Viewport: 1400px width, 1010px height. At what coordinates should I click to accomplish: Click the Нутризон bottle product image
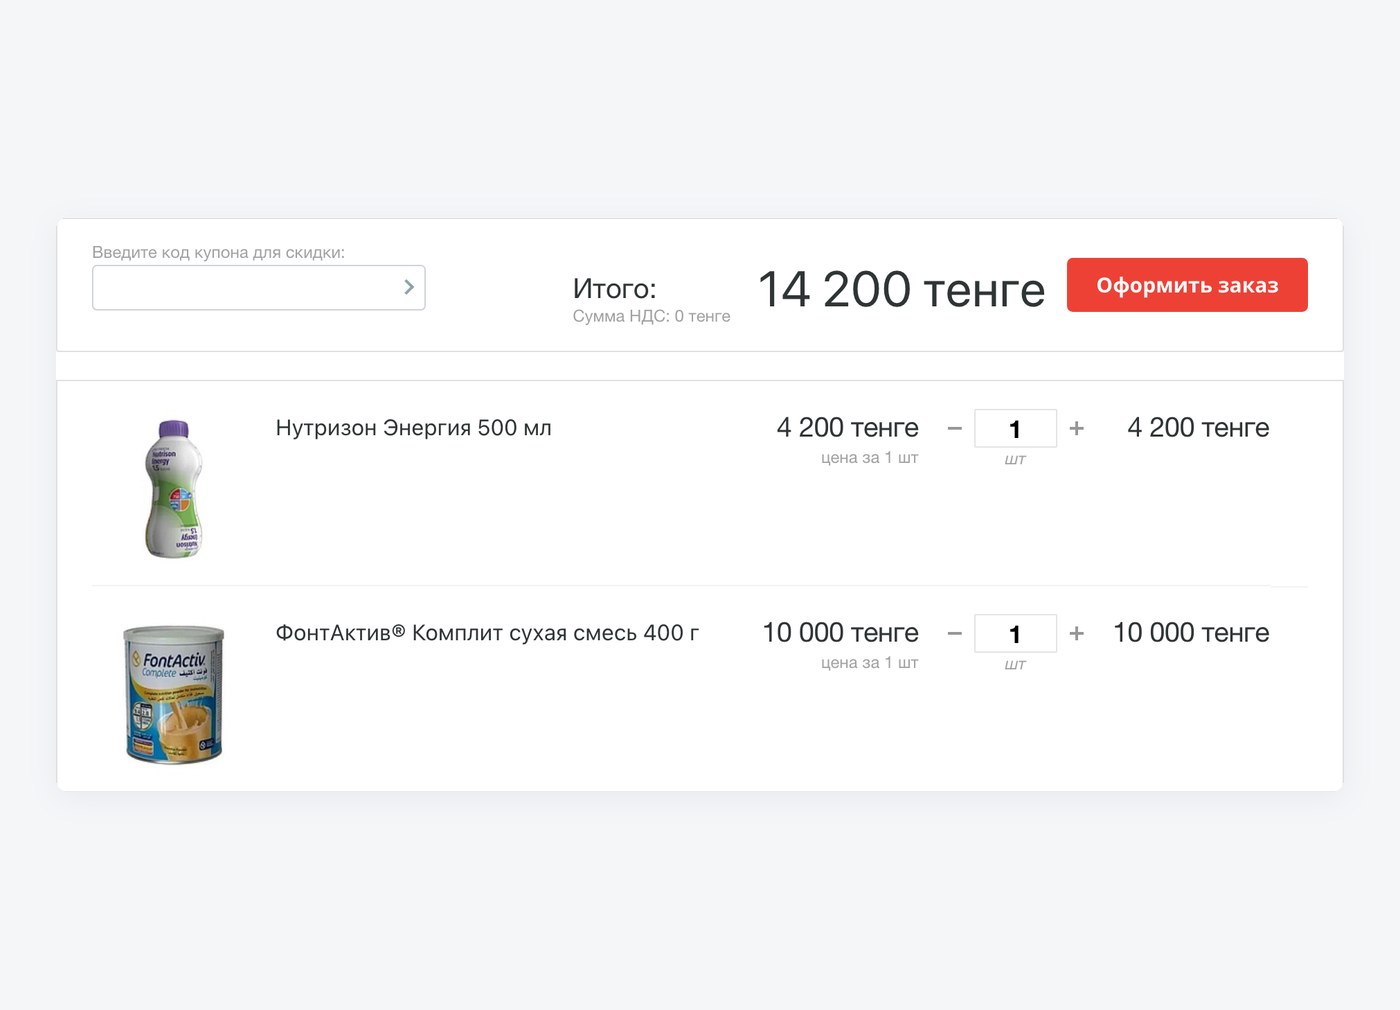coord(174,488)
